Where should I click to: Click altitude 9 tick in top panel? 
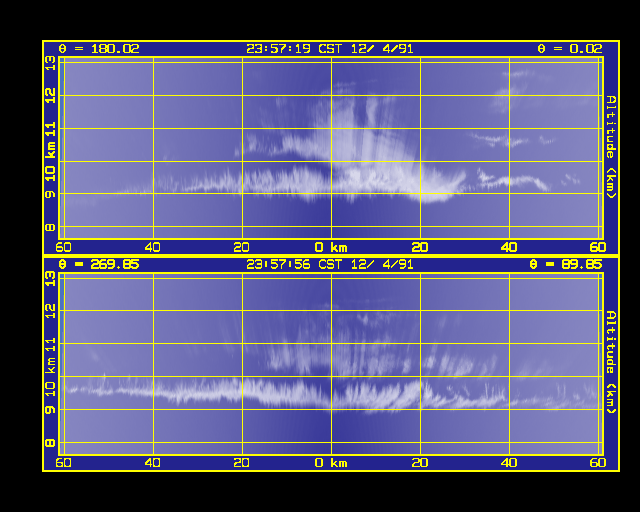pyautogui.click(x=50, y=194)
